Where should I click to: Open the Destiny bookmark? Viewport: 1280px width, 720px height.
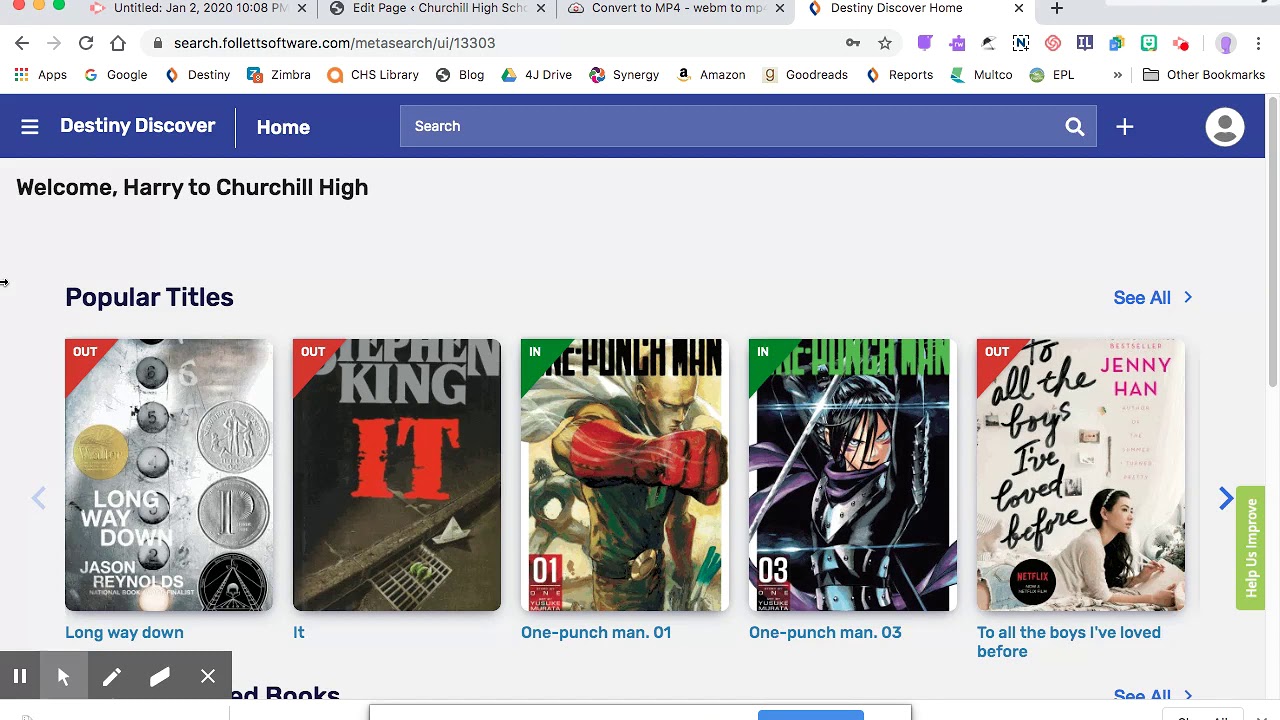coord(198,75)
